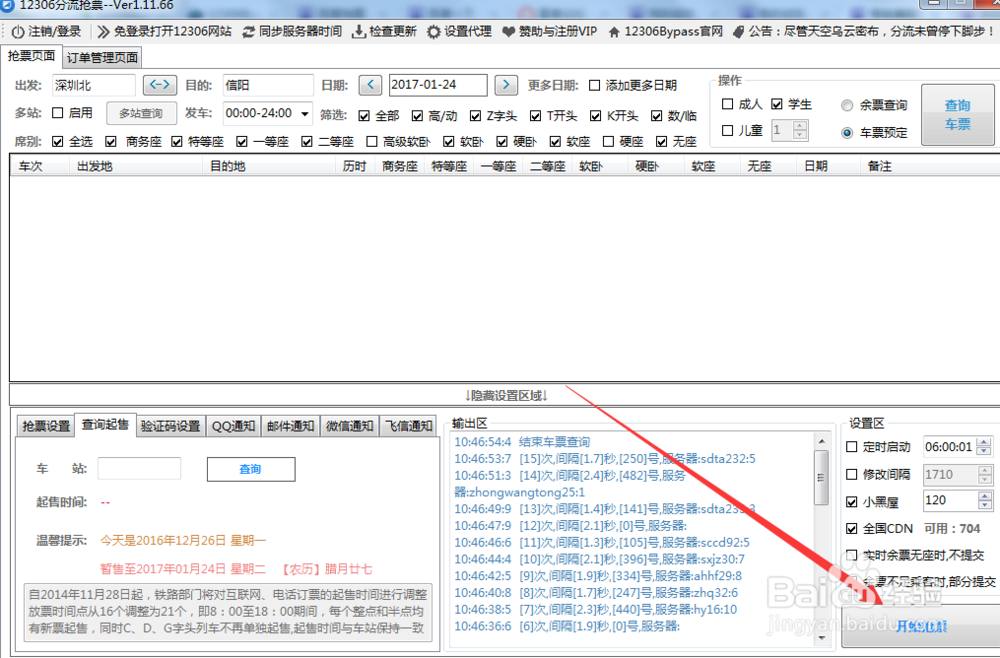
Task: Click the date field 2017-01-24
Action: tap(438, 85)
